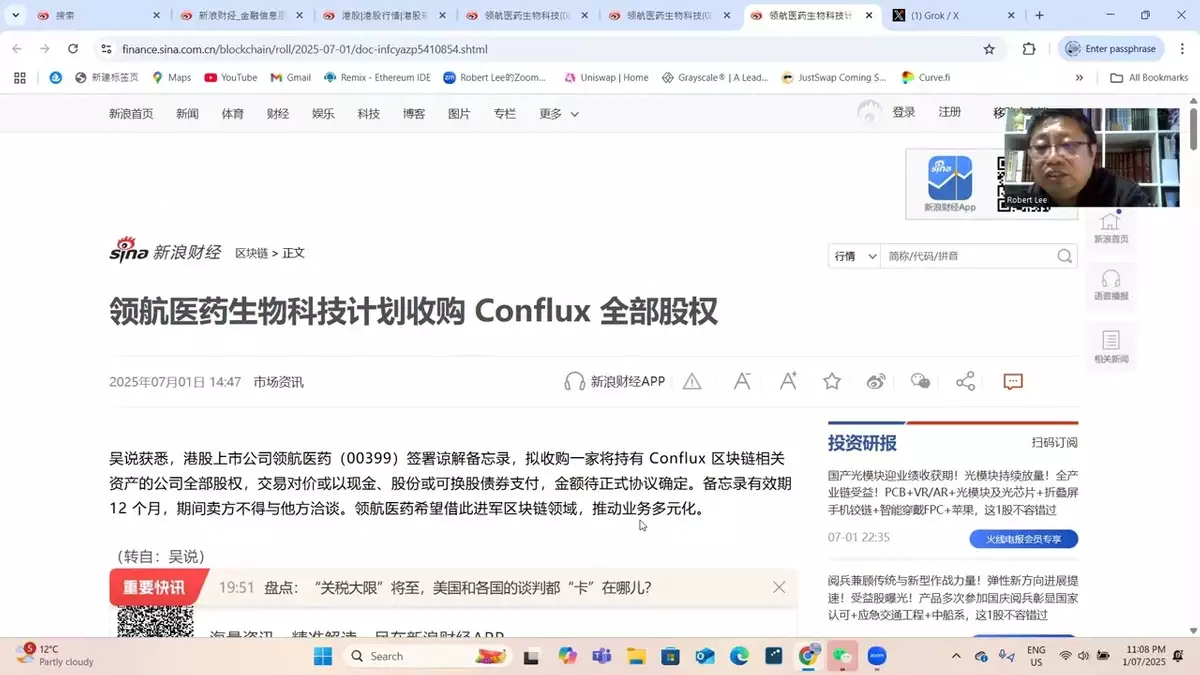Increase article font size (A+)
The width and height of the screenshot is (1200, 675).
(x=788, y=381)
